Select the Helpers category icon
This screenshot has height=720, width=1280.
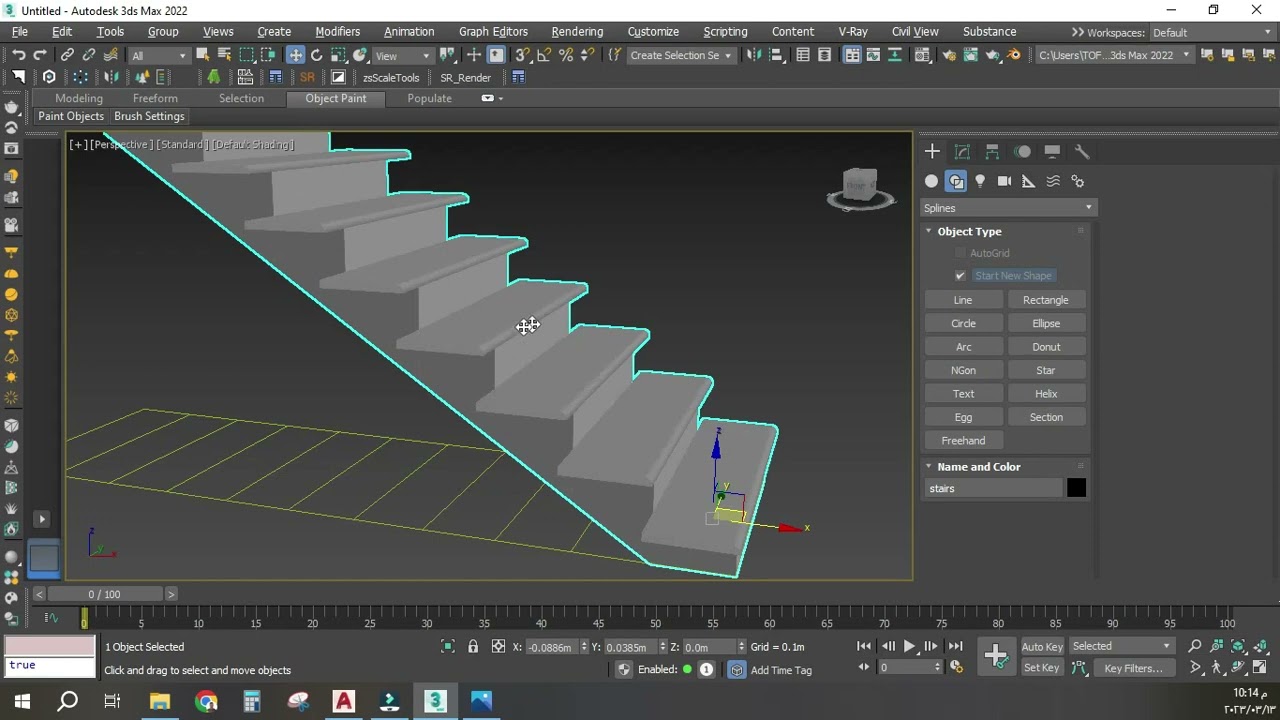click(1028, 181)
